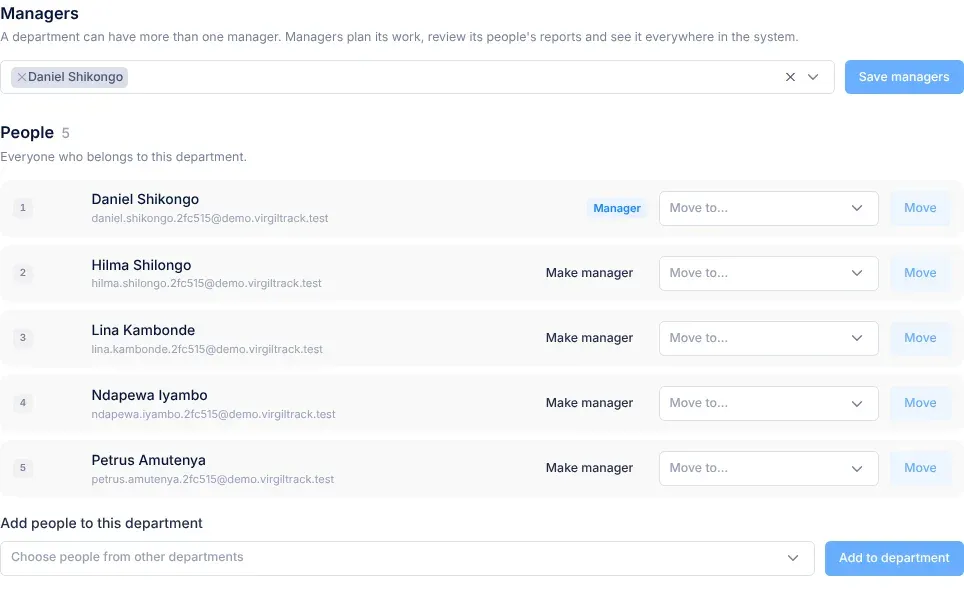Remove Daniel Shikongo chip from managers

pyautogui.click(x=22, y=77)
